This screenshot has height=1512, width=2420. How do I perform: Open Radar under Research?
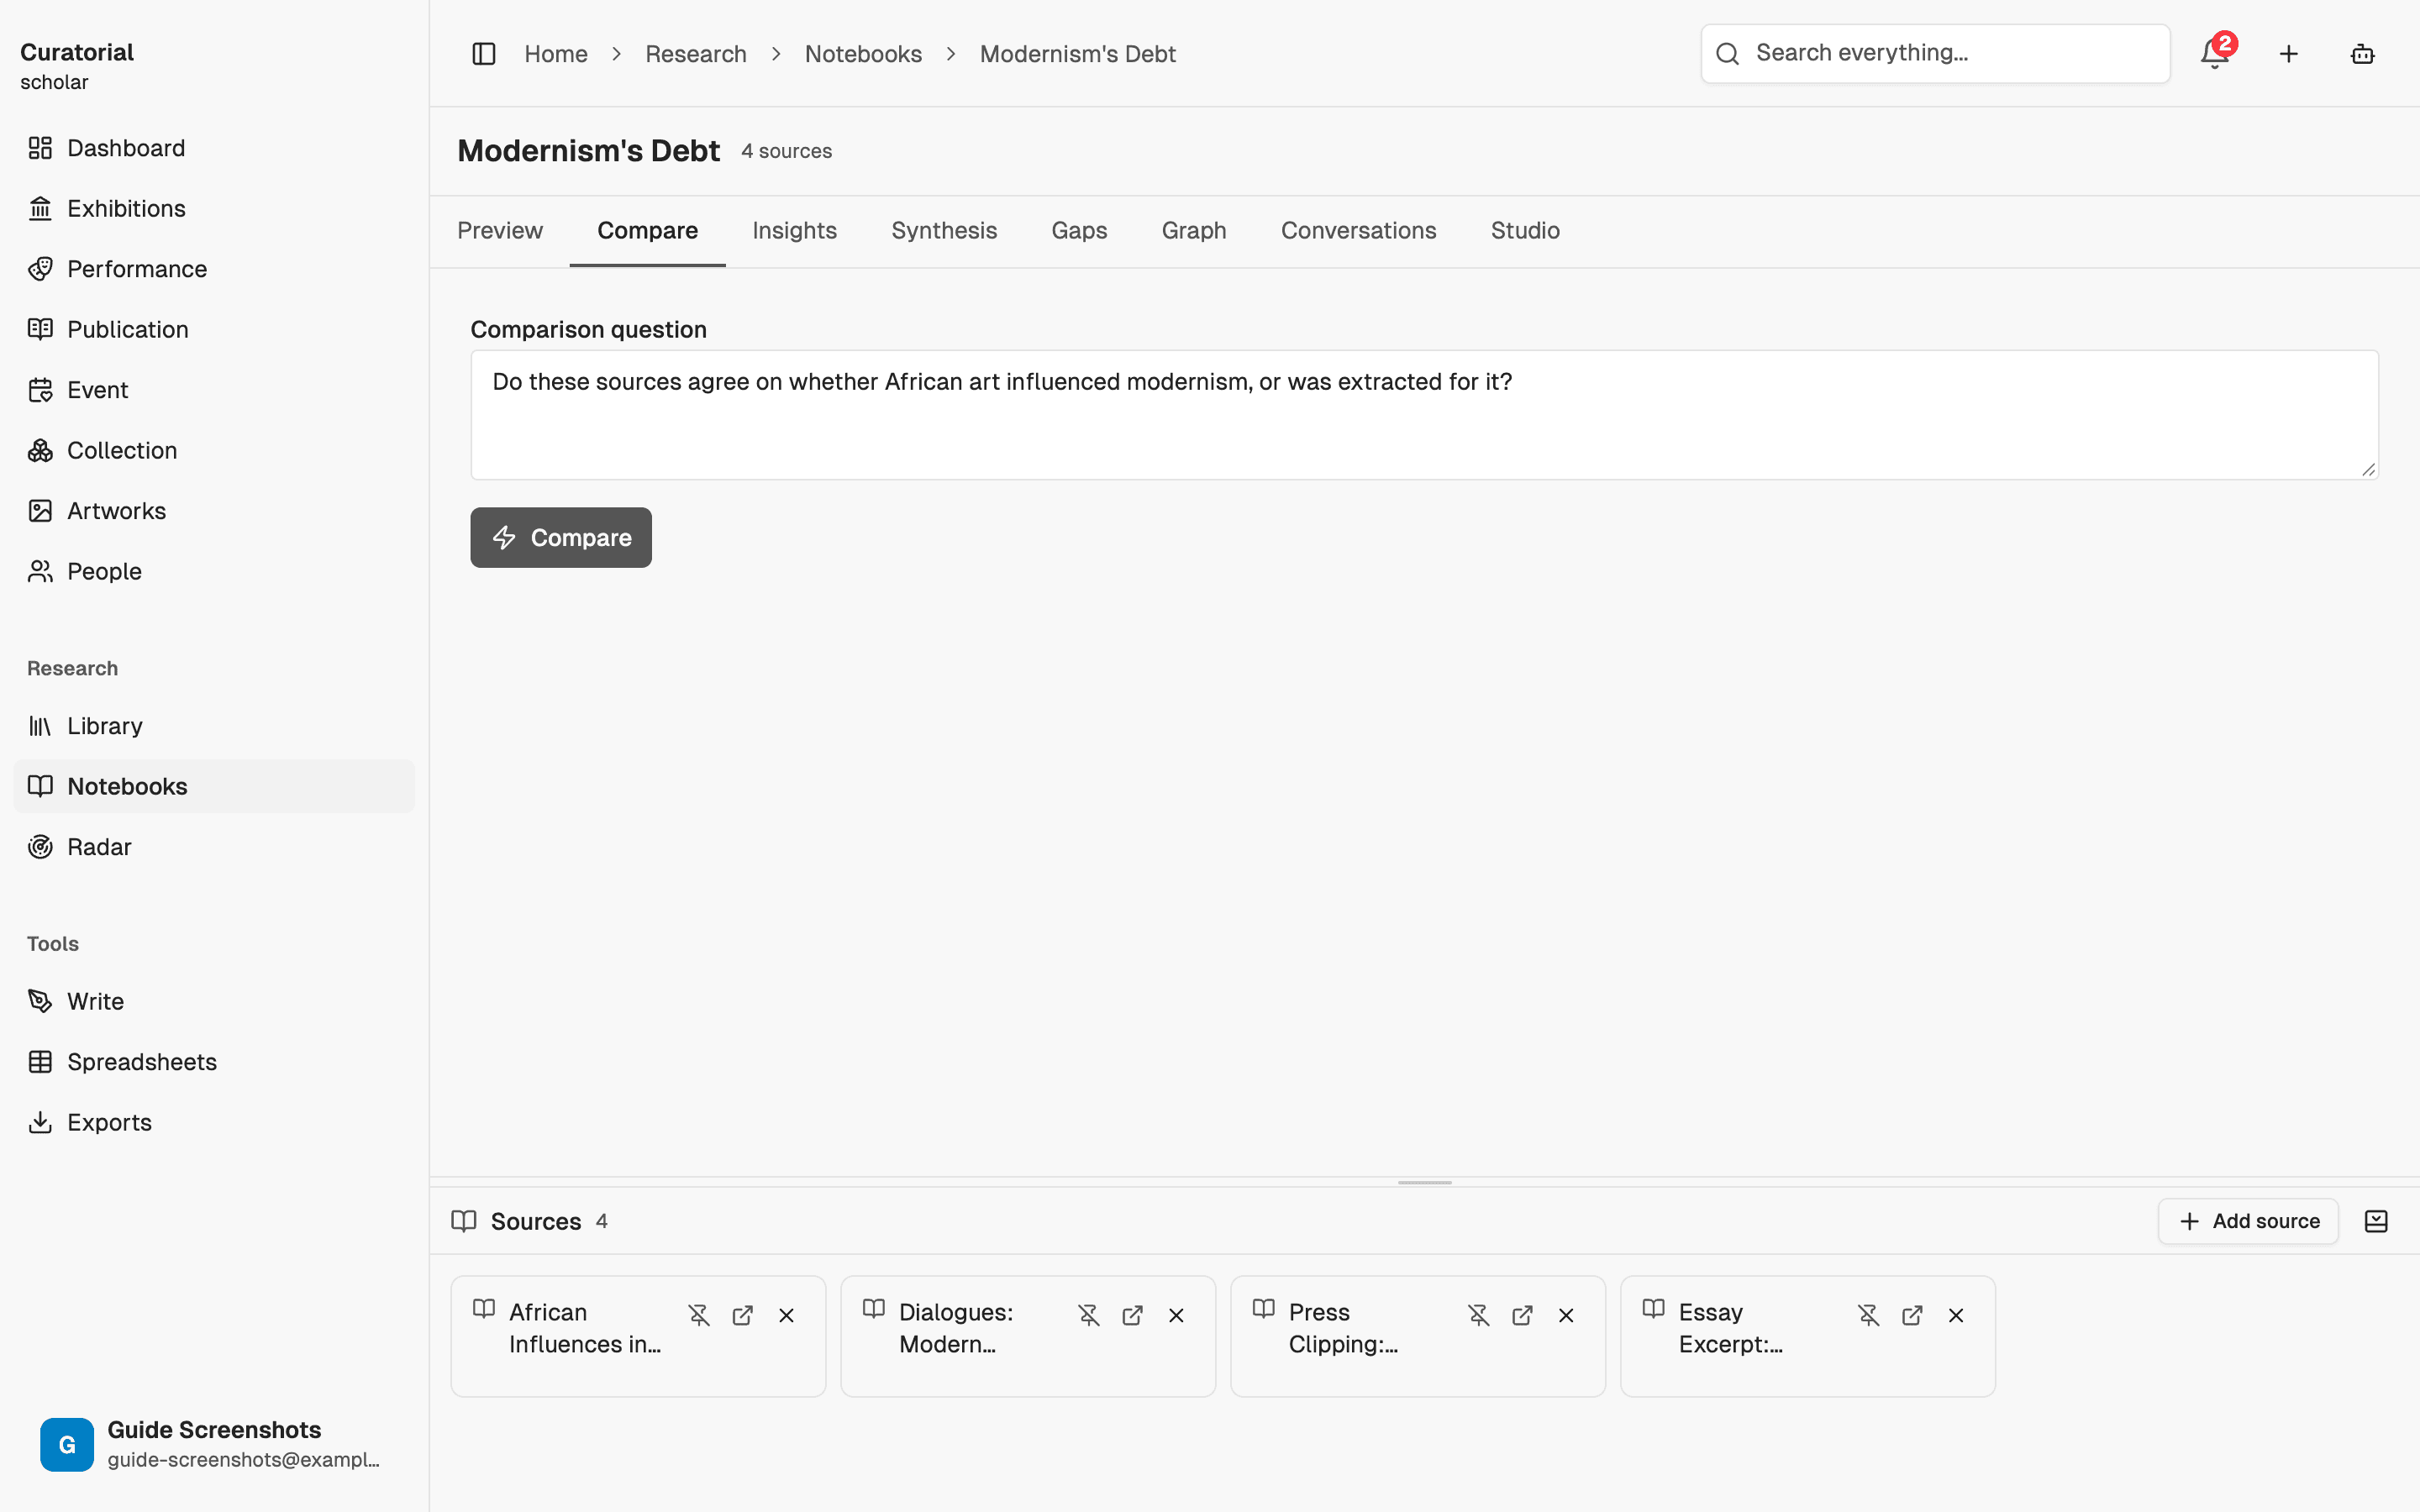[x=214, y=847]
